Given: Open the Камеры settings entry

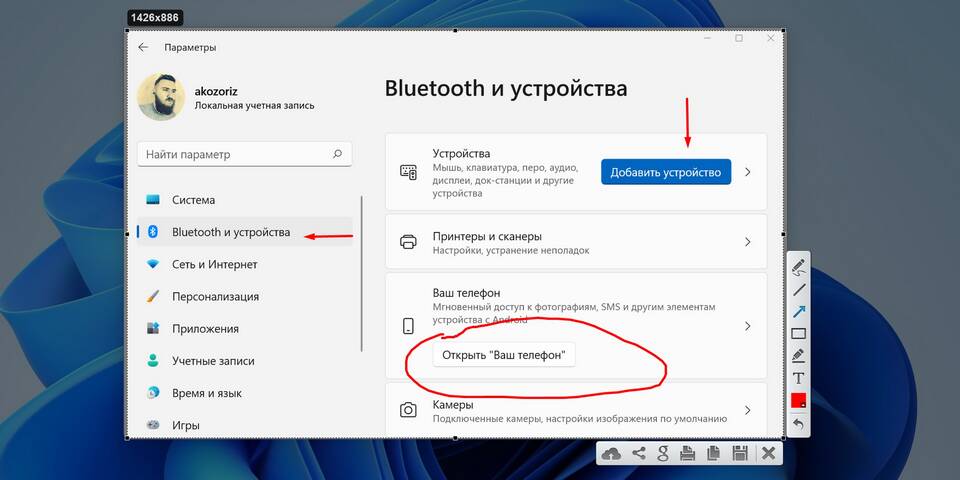Looking at the screenshot, I should pos(576,411).
